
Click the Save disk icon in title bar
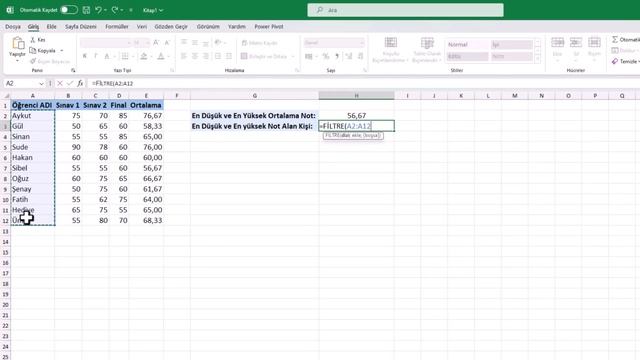pos(87,10)
